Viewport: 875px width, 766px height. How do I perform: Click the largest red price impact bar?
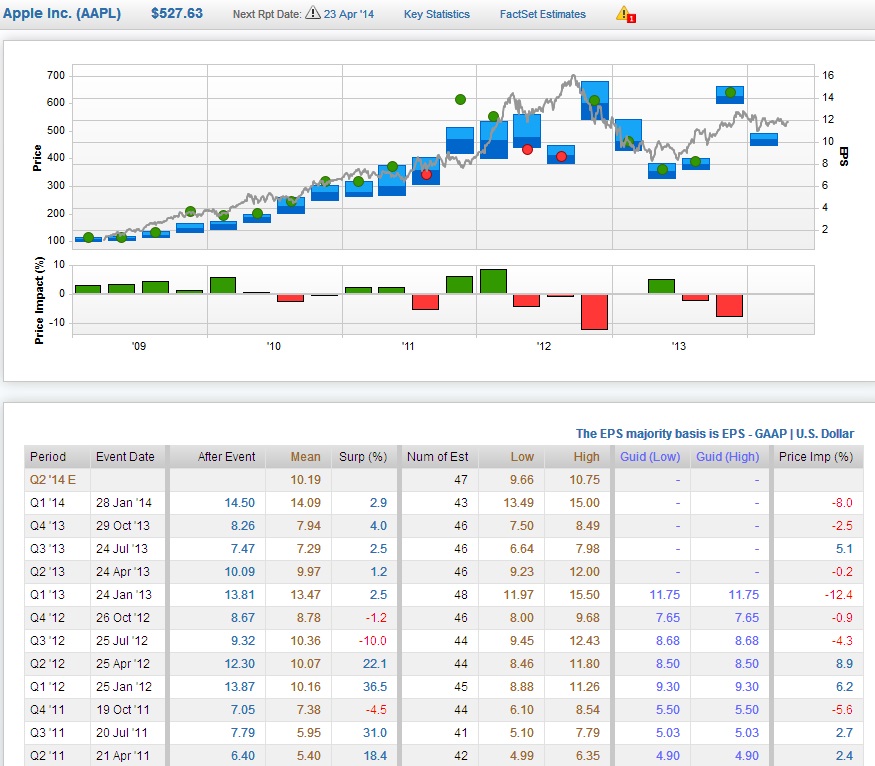tap(595, 312)
